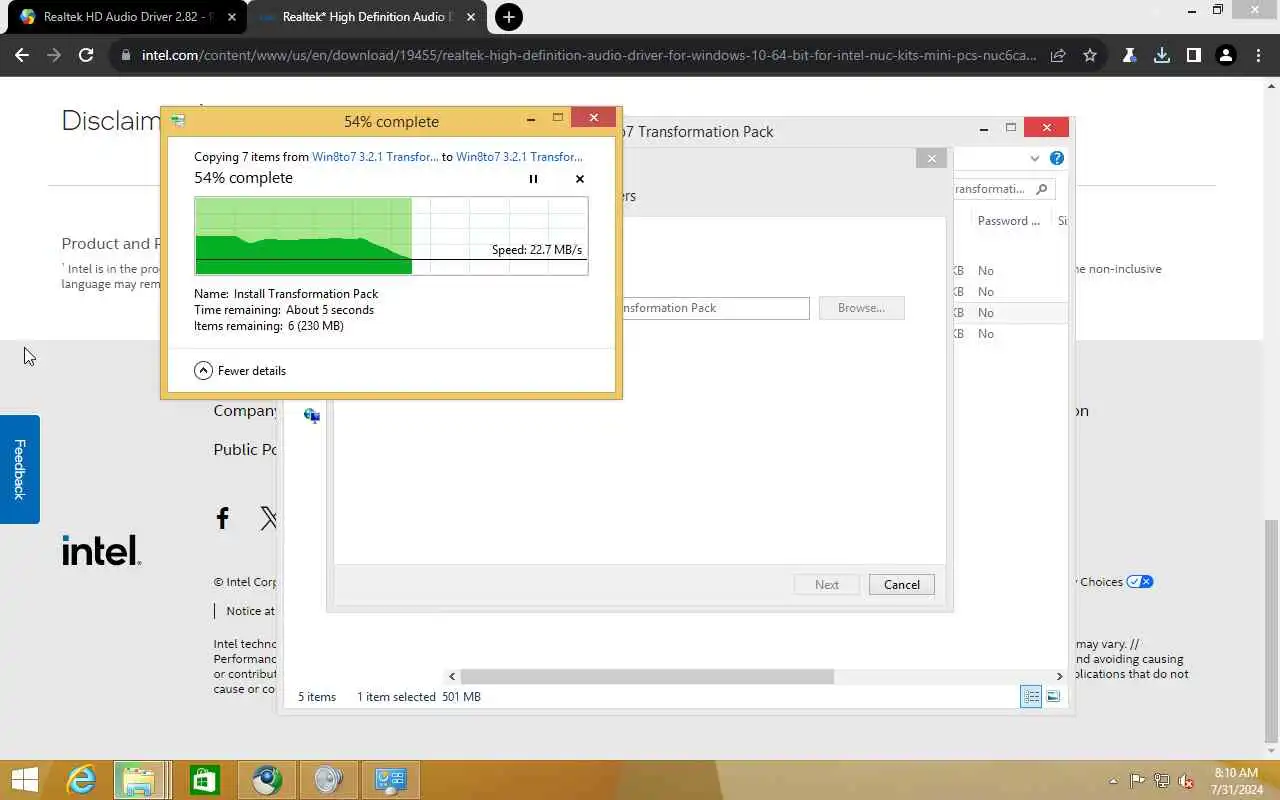This screenshot has width=1280, height=800.
Task: Open browser downloads icon
Action: coord(1162,56)
